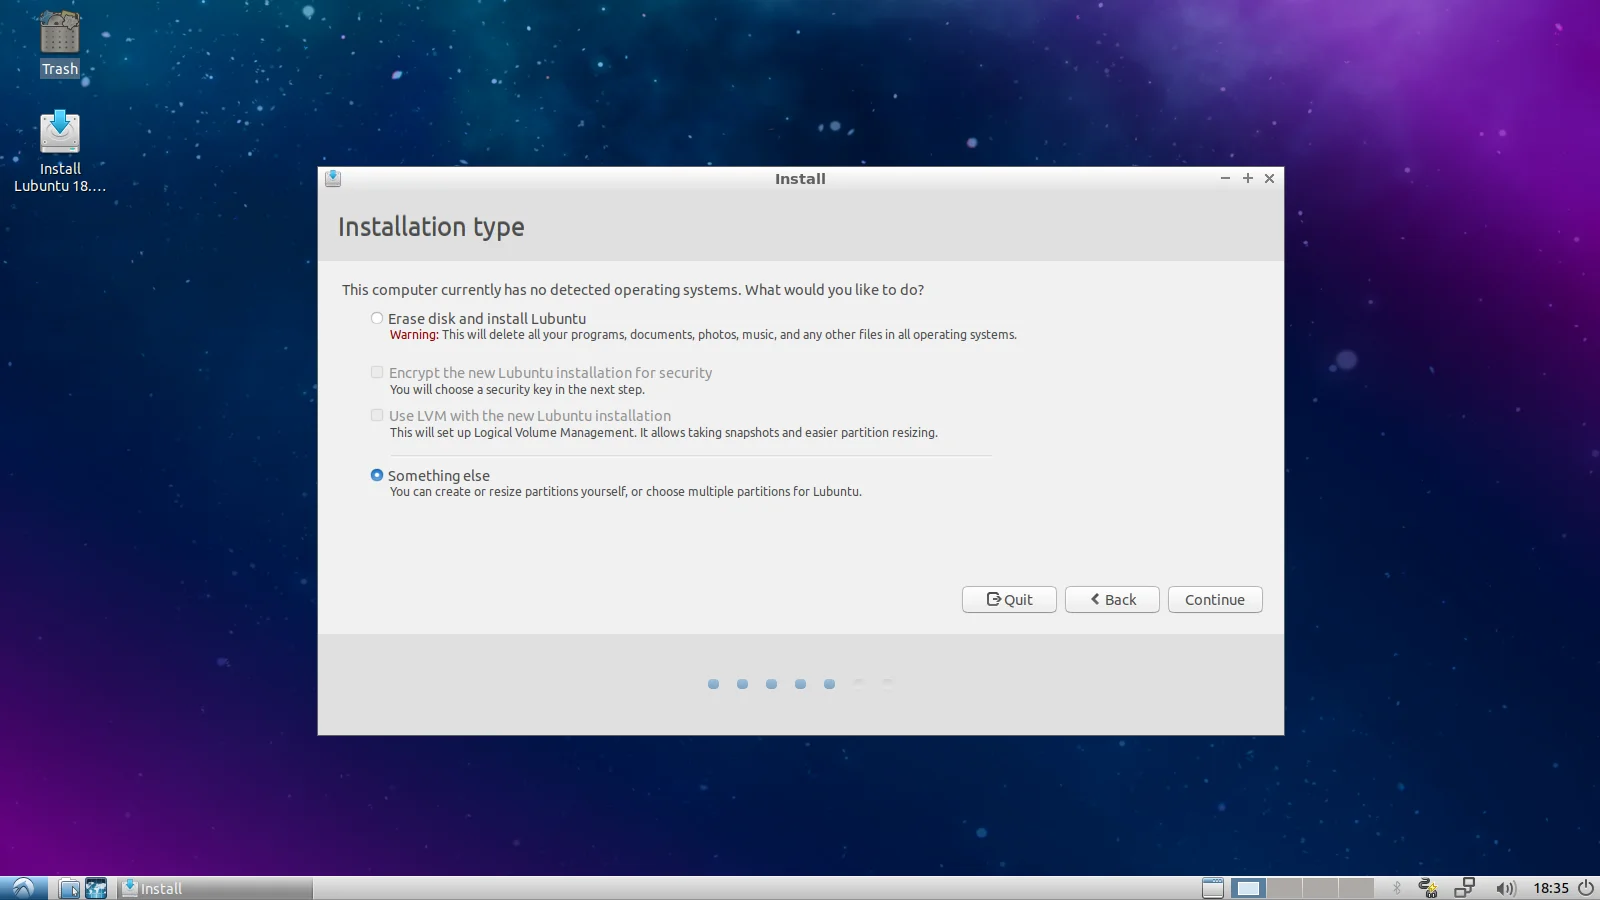The height and width of the screenshot is (900, 1600).
Task: Click the show desktop panel icon
Action: click(1212, 888)
